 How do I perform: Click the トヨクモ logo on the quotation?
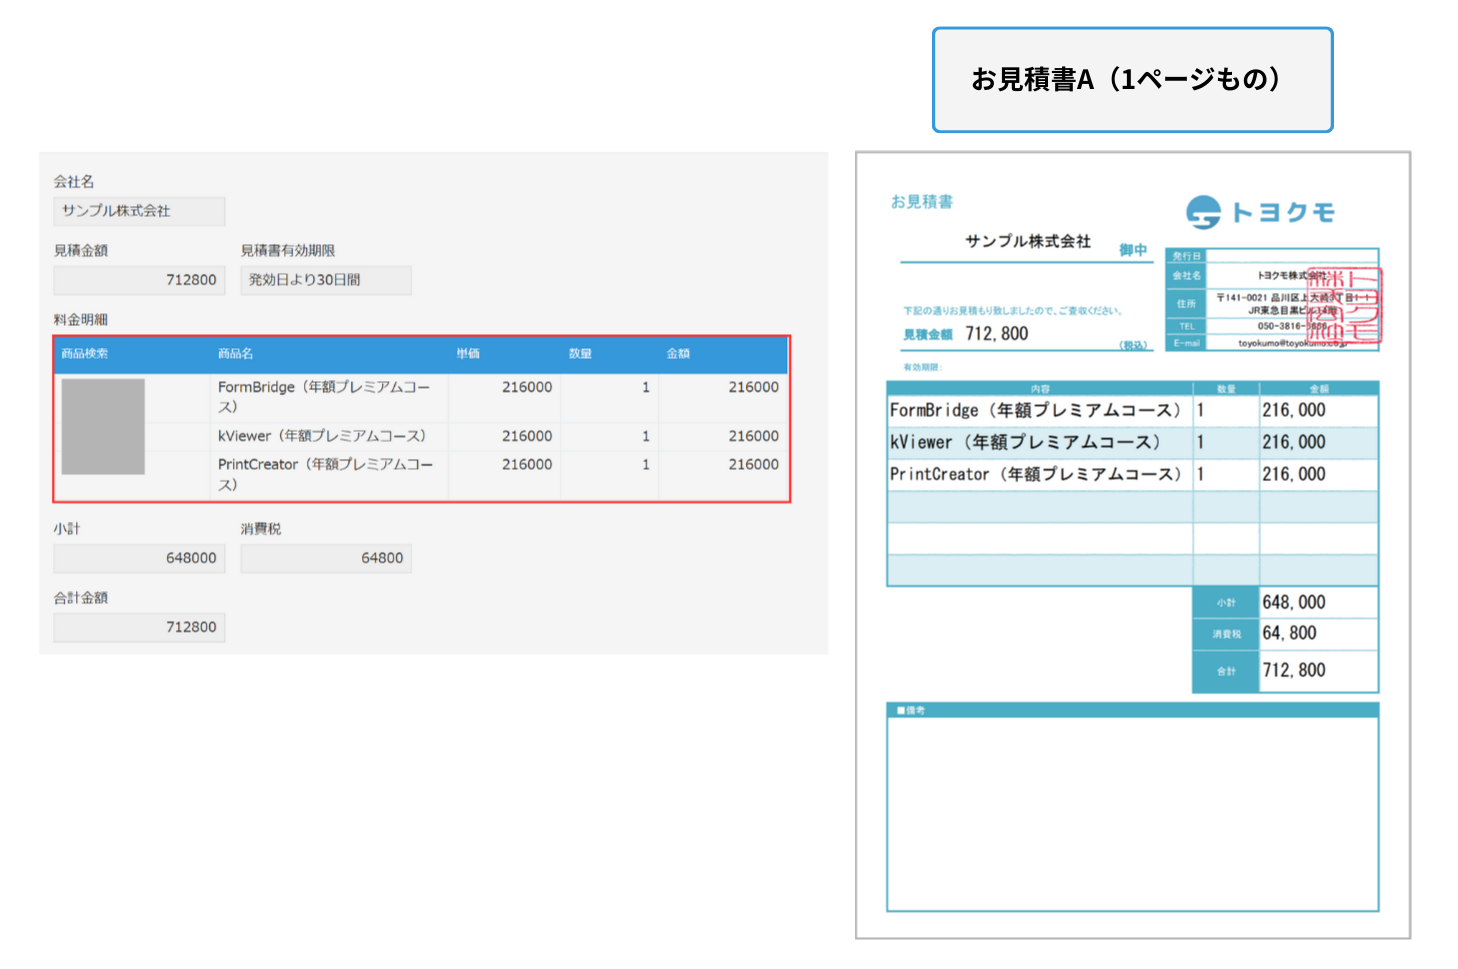click(x=1260, y=212)
